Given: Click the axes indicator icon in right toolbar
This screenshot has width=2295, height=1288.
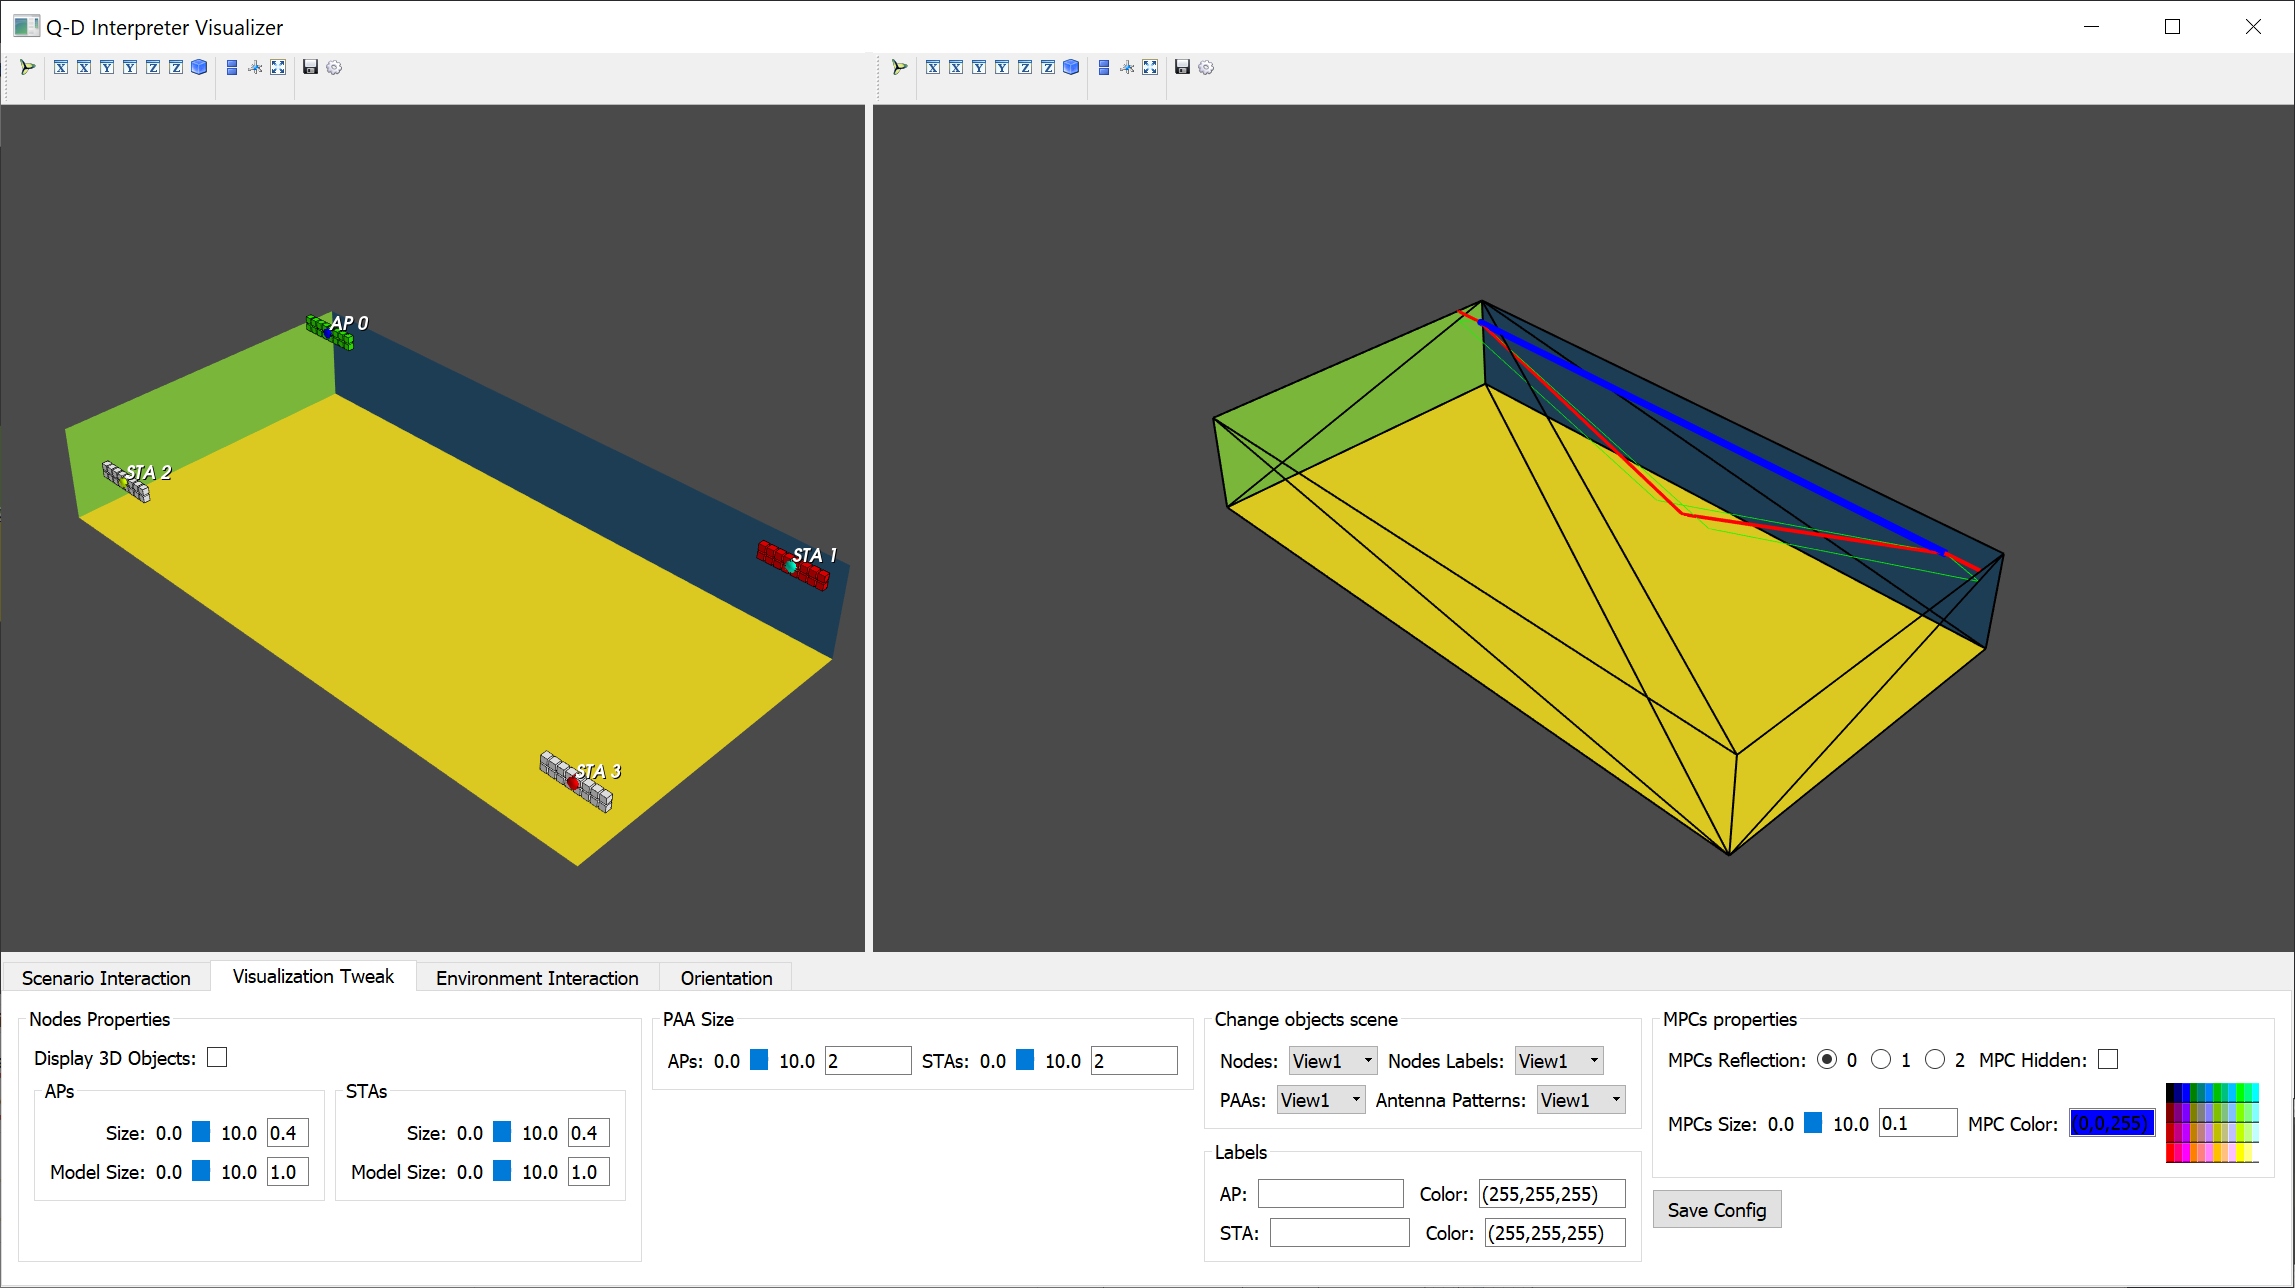Looking at the screenshot, I should 1127,67.
